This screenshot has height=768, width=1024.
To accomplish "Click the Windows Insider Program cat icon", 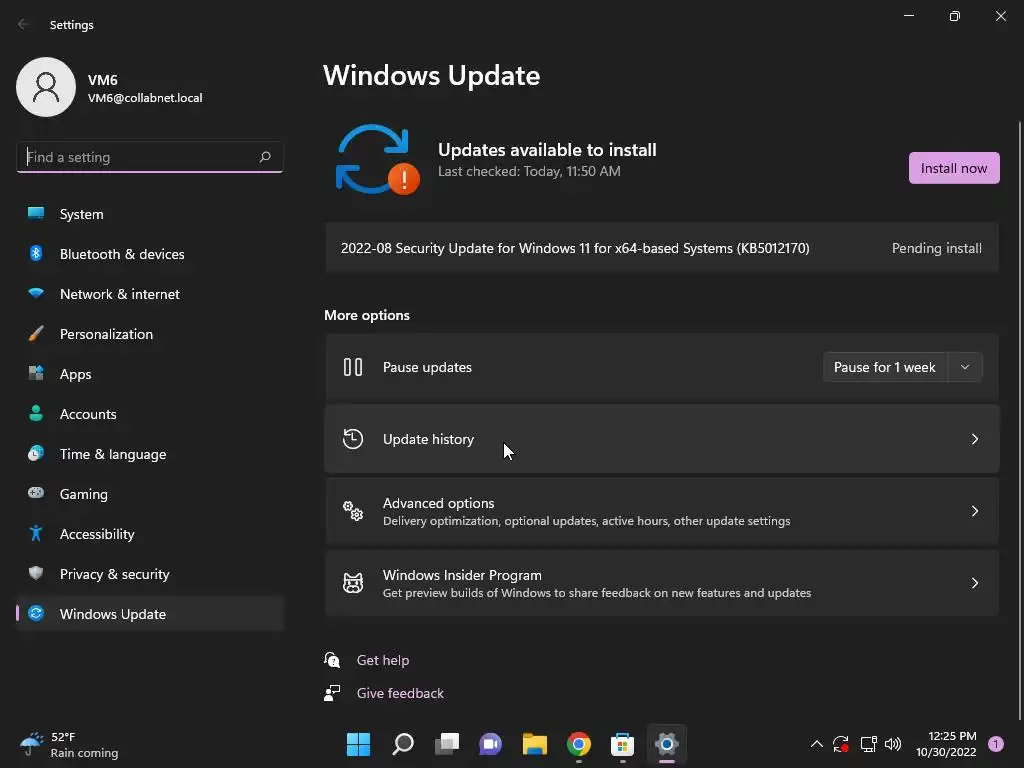I will pos(353,583).
